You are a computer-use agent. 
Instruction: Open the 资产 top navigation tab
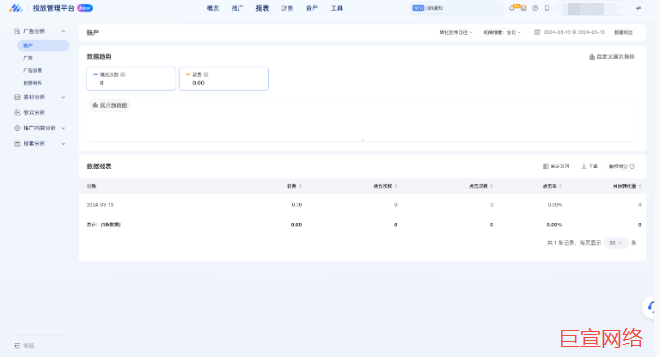tap(312, 8)
